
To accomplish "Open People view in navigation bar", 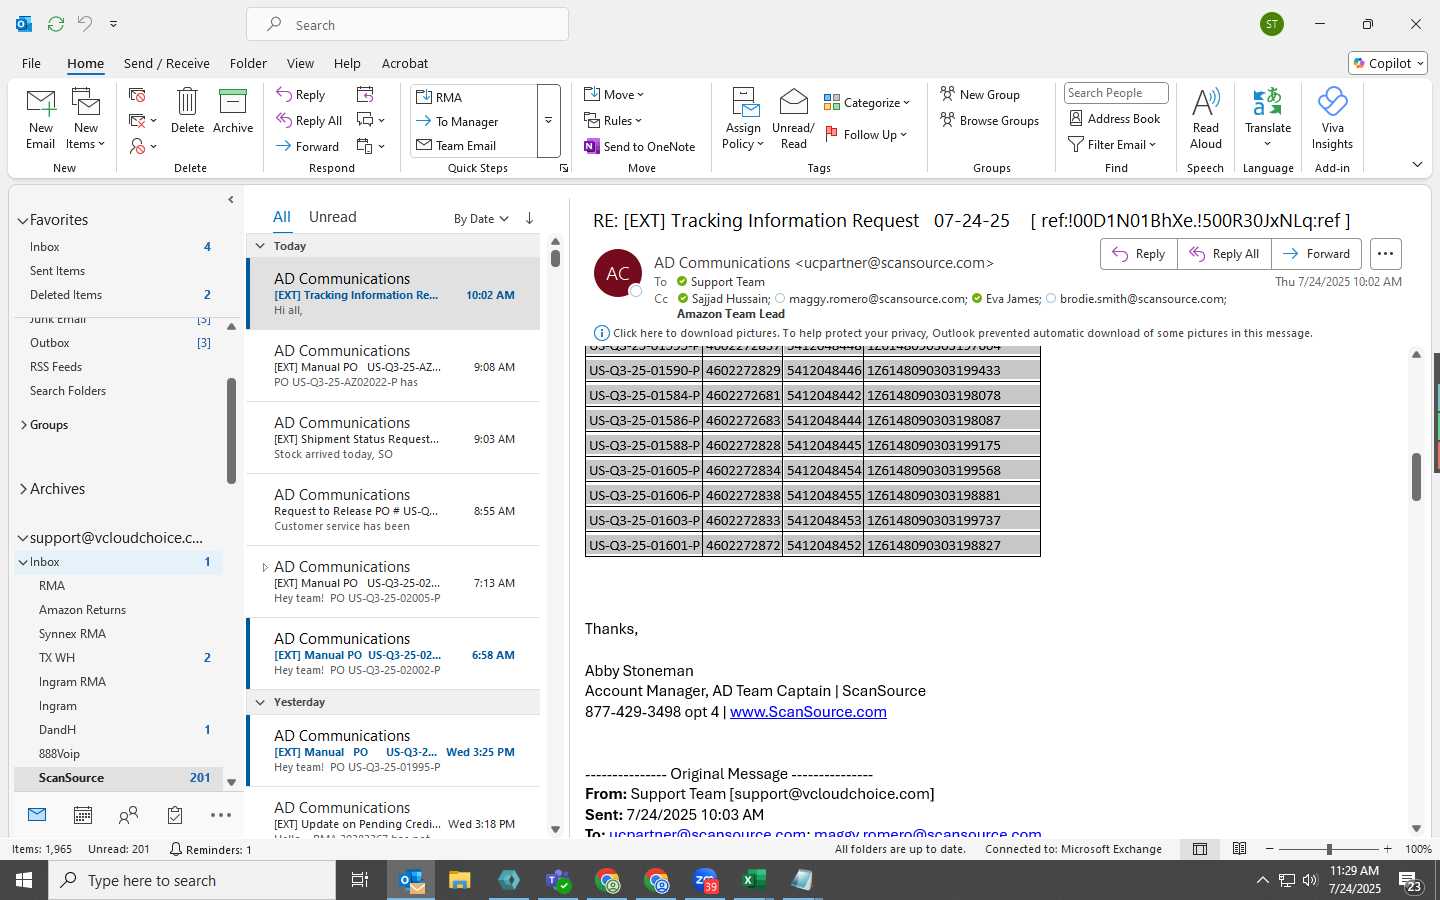I will pyautogui.click(x=129, y=815).
